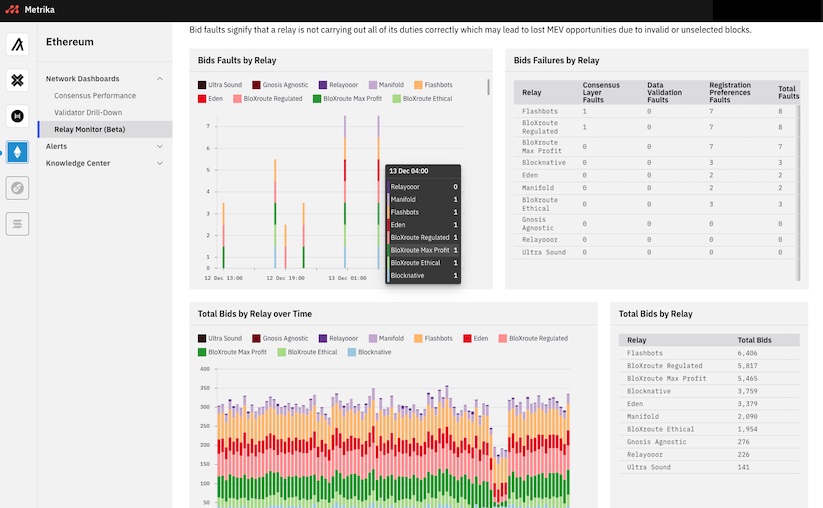Open the Validator Drill-Down dashboard

click(x=88, y=112)
